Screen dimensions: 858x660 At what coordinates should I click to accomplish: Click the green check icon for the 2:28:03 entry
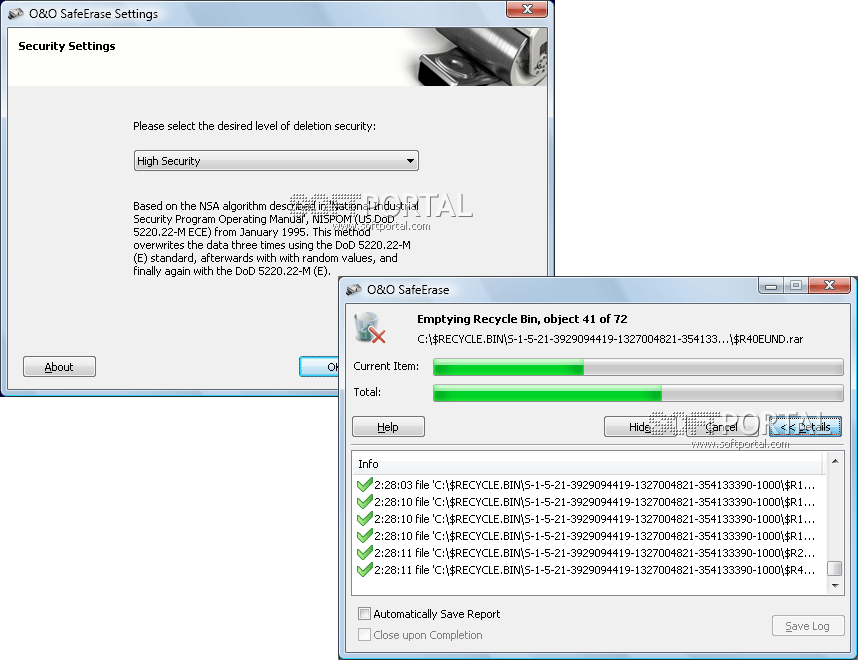pyautogui.click(x=364, y=485)
